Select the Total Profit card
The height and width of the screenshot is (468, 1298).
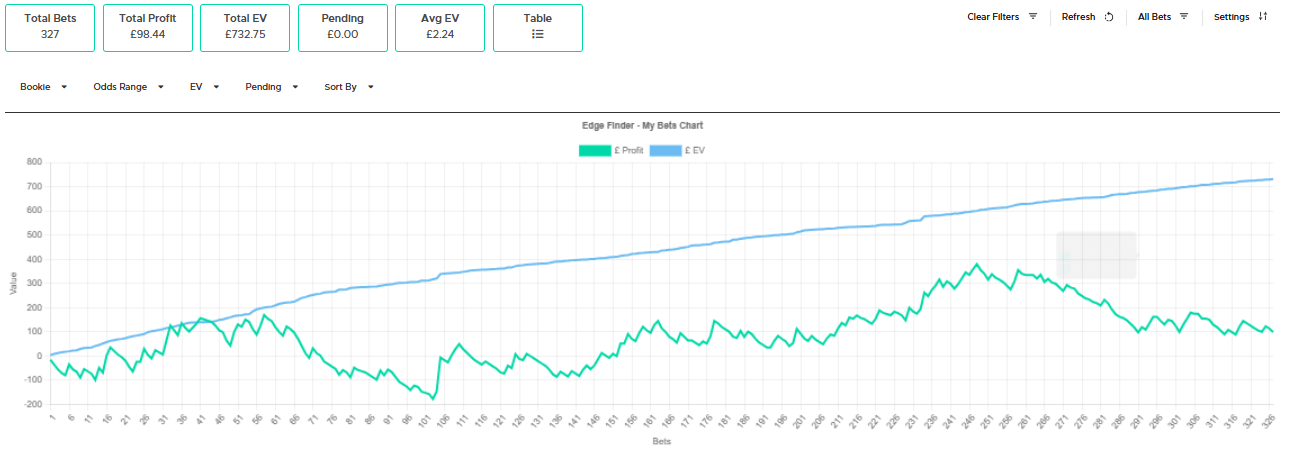click(x=147, y=27)
